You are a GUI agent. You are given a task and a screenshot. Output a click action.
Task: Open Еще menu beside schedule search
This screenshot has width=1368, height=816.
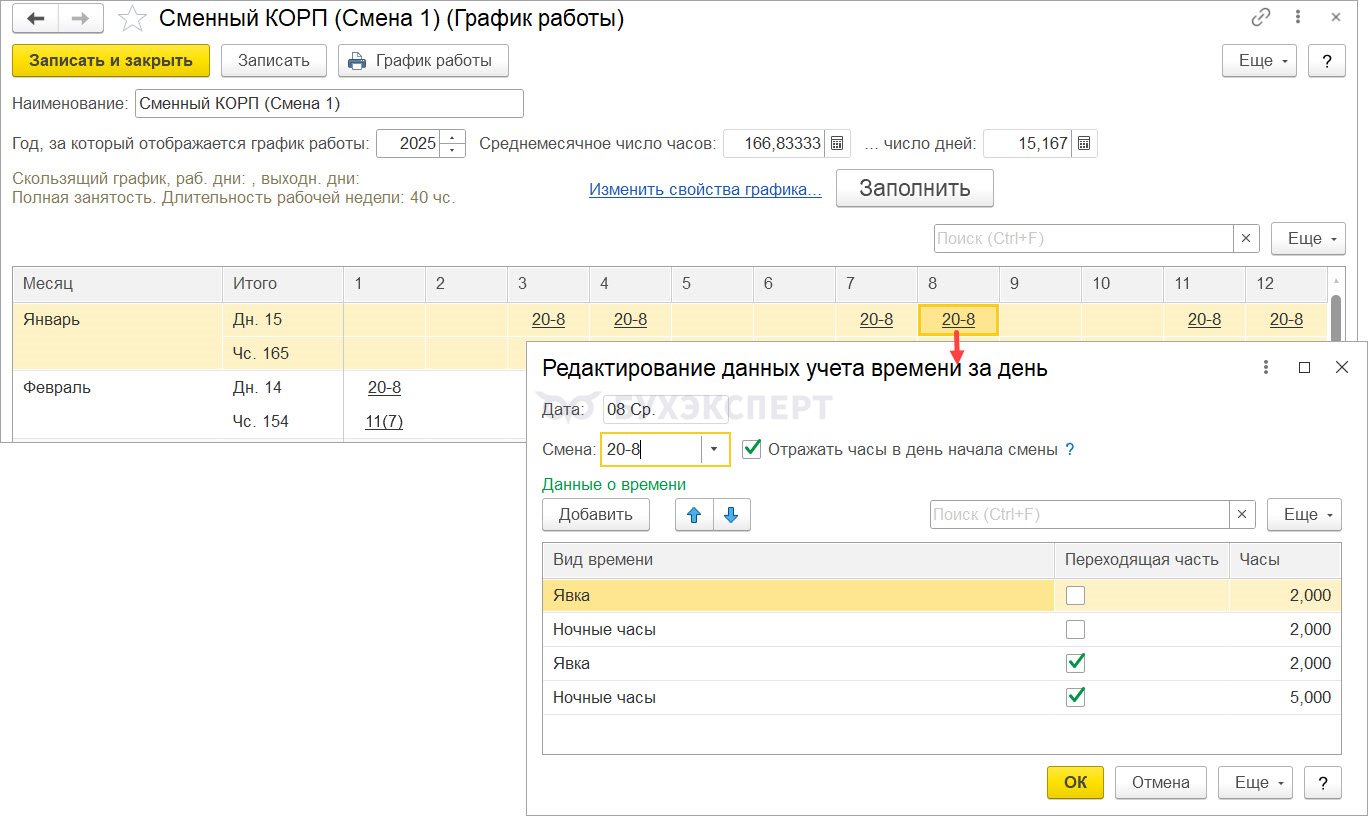(x=1308, y=239)
